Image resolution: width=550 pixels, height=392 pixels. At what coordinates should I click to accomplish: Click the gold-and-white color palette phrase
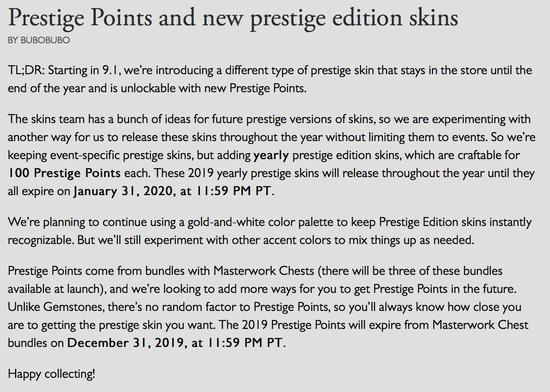256,222
